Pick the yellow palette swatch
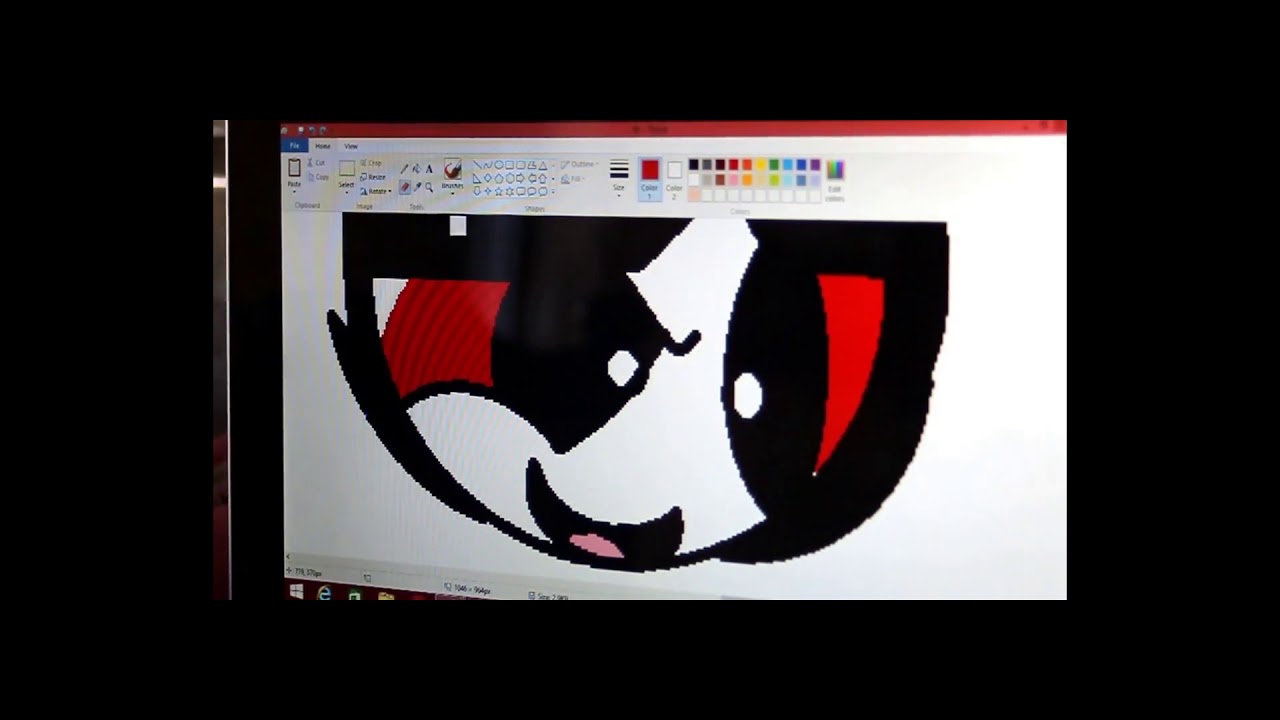1280x720 pixels. click(x=761, y=165)
